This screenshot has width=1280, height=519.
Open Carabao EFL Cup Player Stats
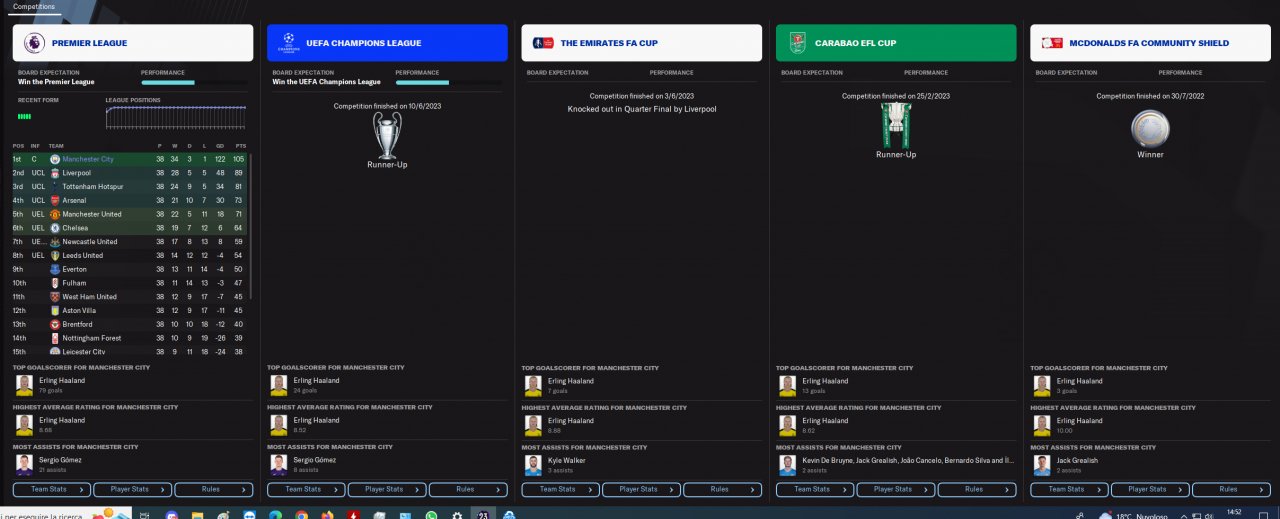tap(896, 489)
